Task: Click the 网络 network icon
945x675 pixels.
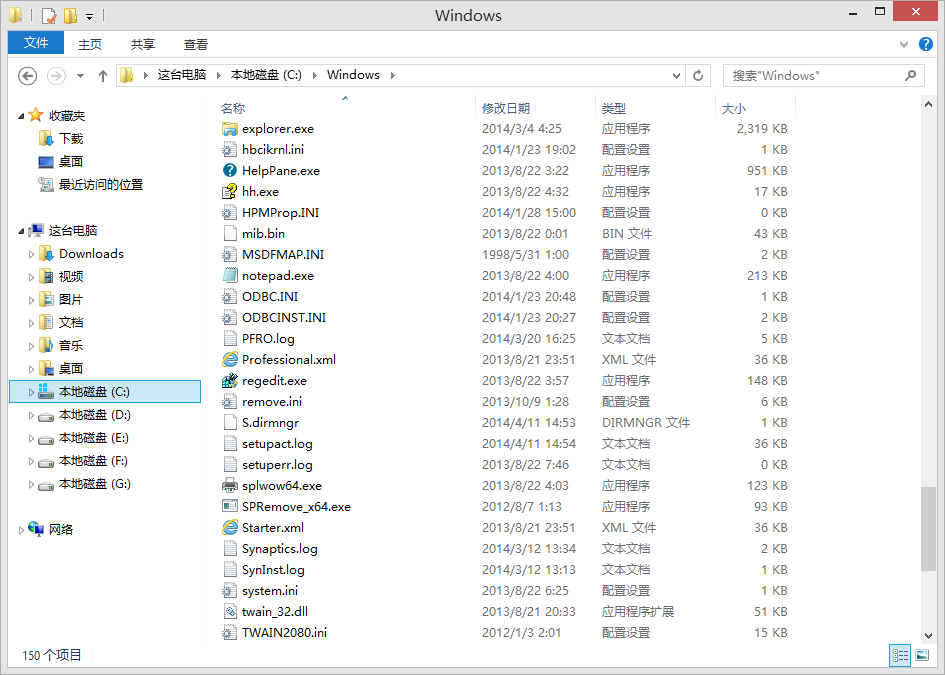Action: click(36, 529)
